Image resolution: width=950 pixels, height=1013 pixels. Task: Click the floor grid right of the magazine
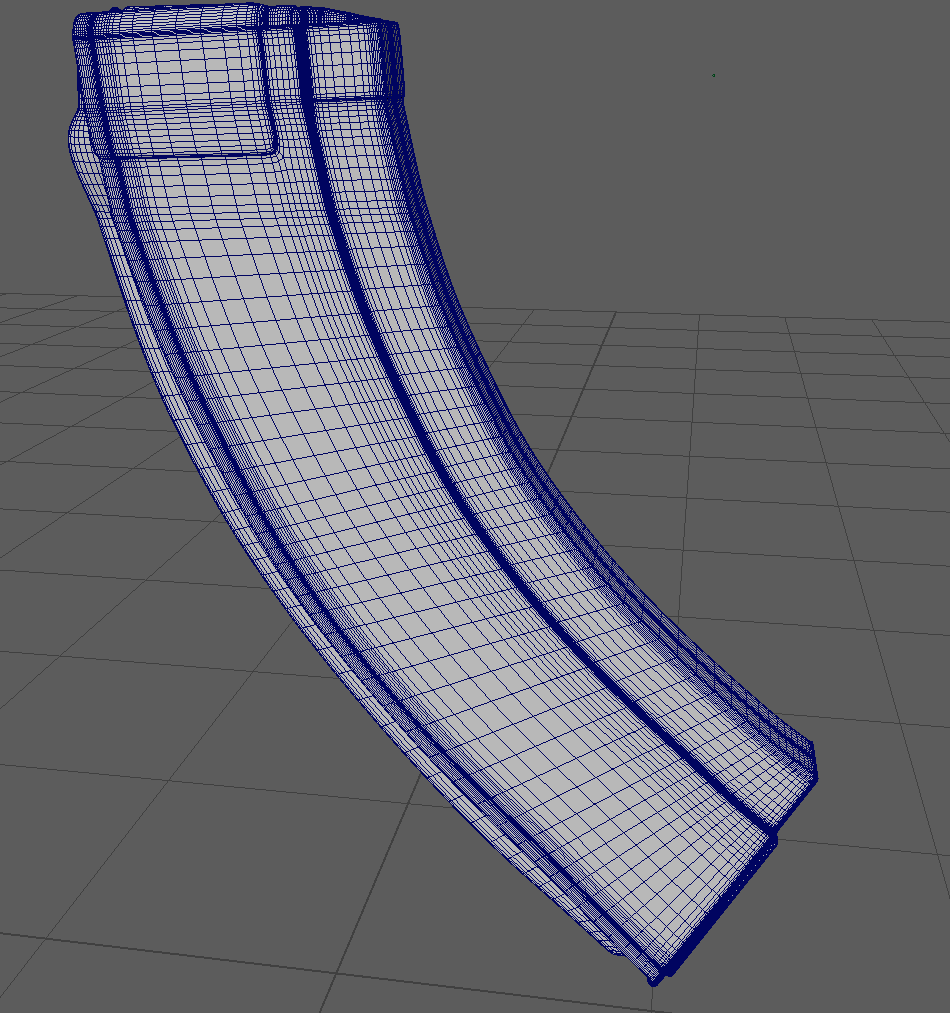pos(800,500)
